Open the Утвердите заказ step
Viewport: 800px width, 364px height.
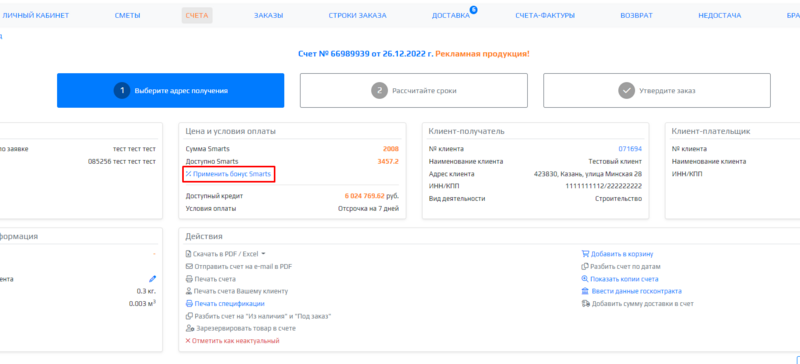pos(657,90)
